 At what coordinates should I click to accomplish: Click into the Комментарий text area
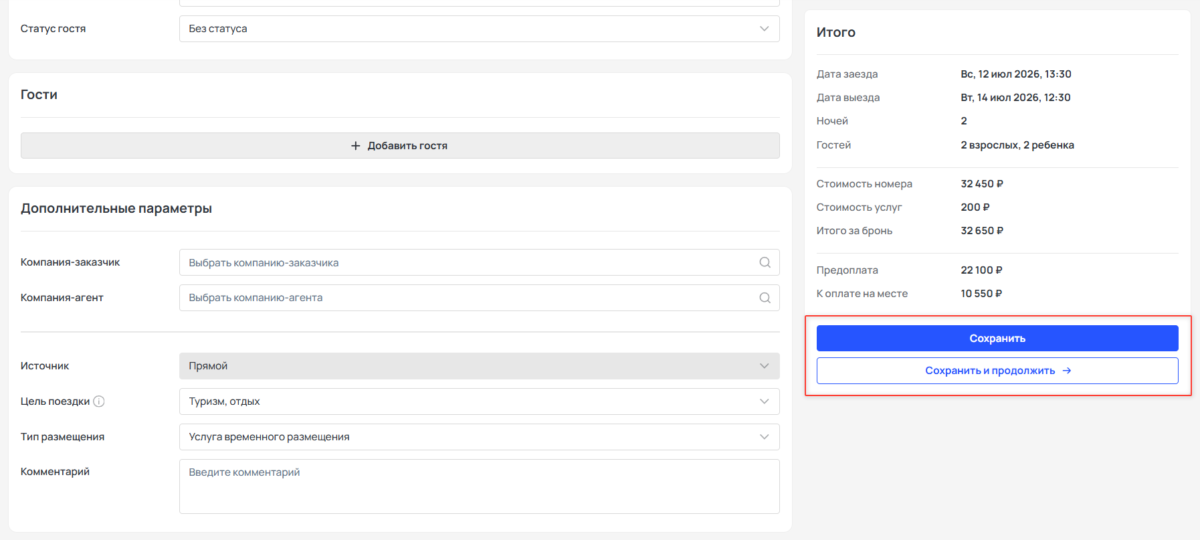click(479, 487)
